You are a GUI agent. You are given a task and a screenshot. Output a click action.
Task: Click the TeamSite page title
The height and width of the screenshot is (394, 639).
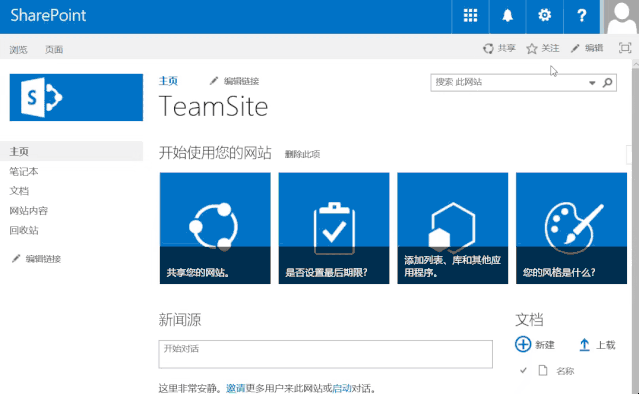213,106
